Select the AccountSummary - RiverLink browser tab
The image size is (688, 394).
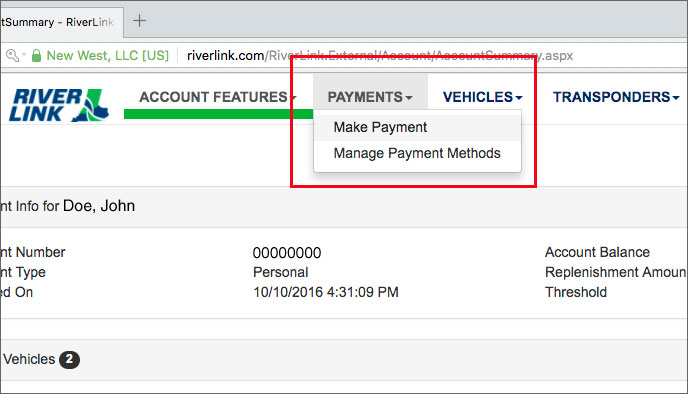(61, 22)
